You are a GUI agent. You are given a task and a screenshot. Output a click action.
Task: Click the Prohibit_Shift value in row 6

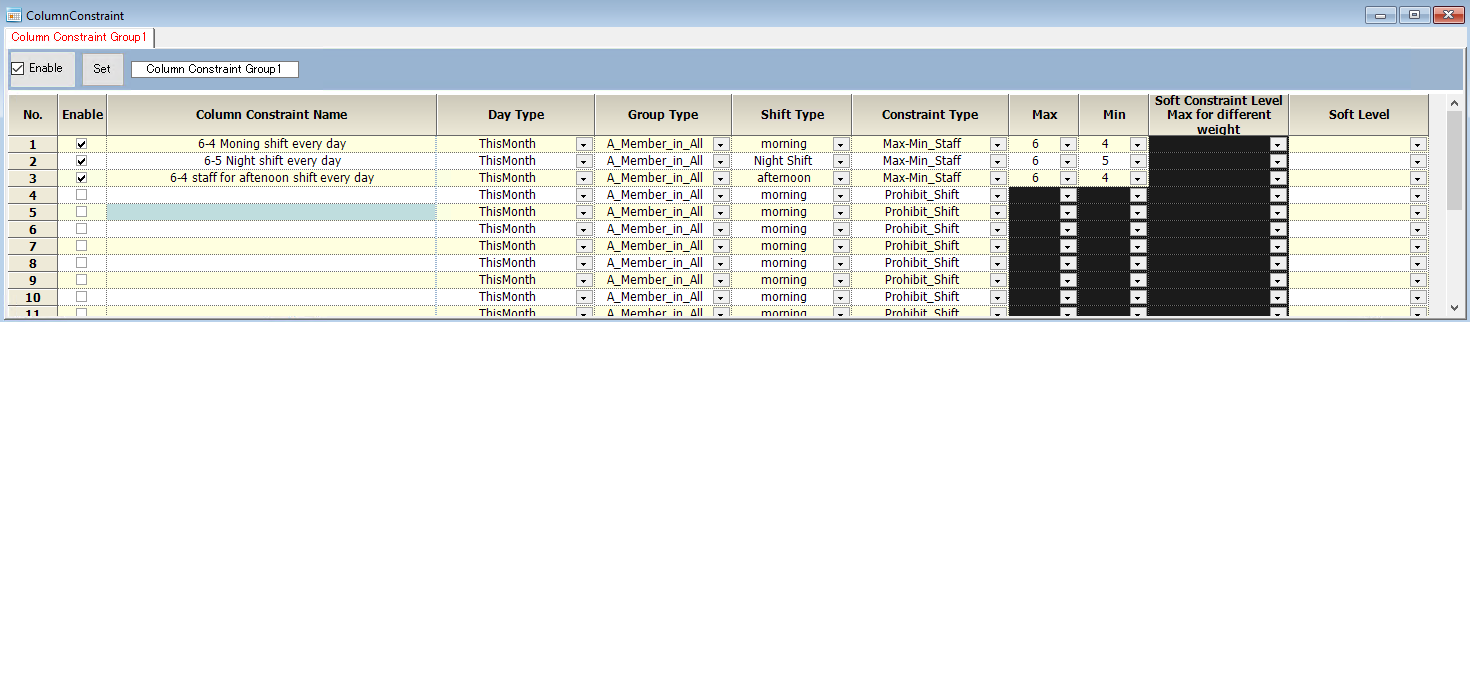(922, 229)
